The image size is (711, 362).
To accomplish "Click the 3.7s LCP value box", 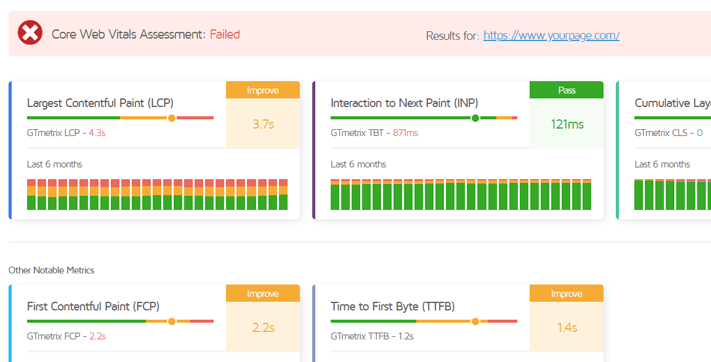I will [263, 123].
